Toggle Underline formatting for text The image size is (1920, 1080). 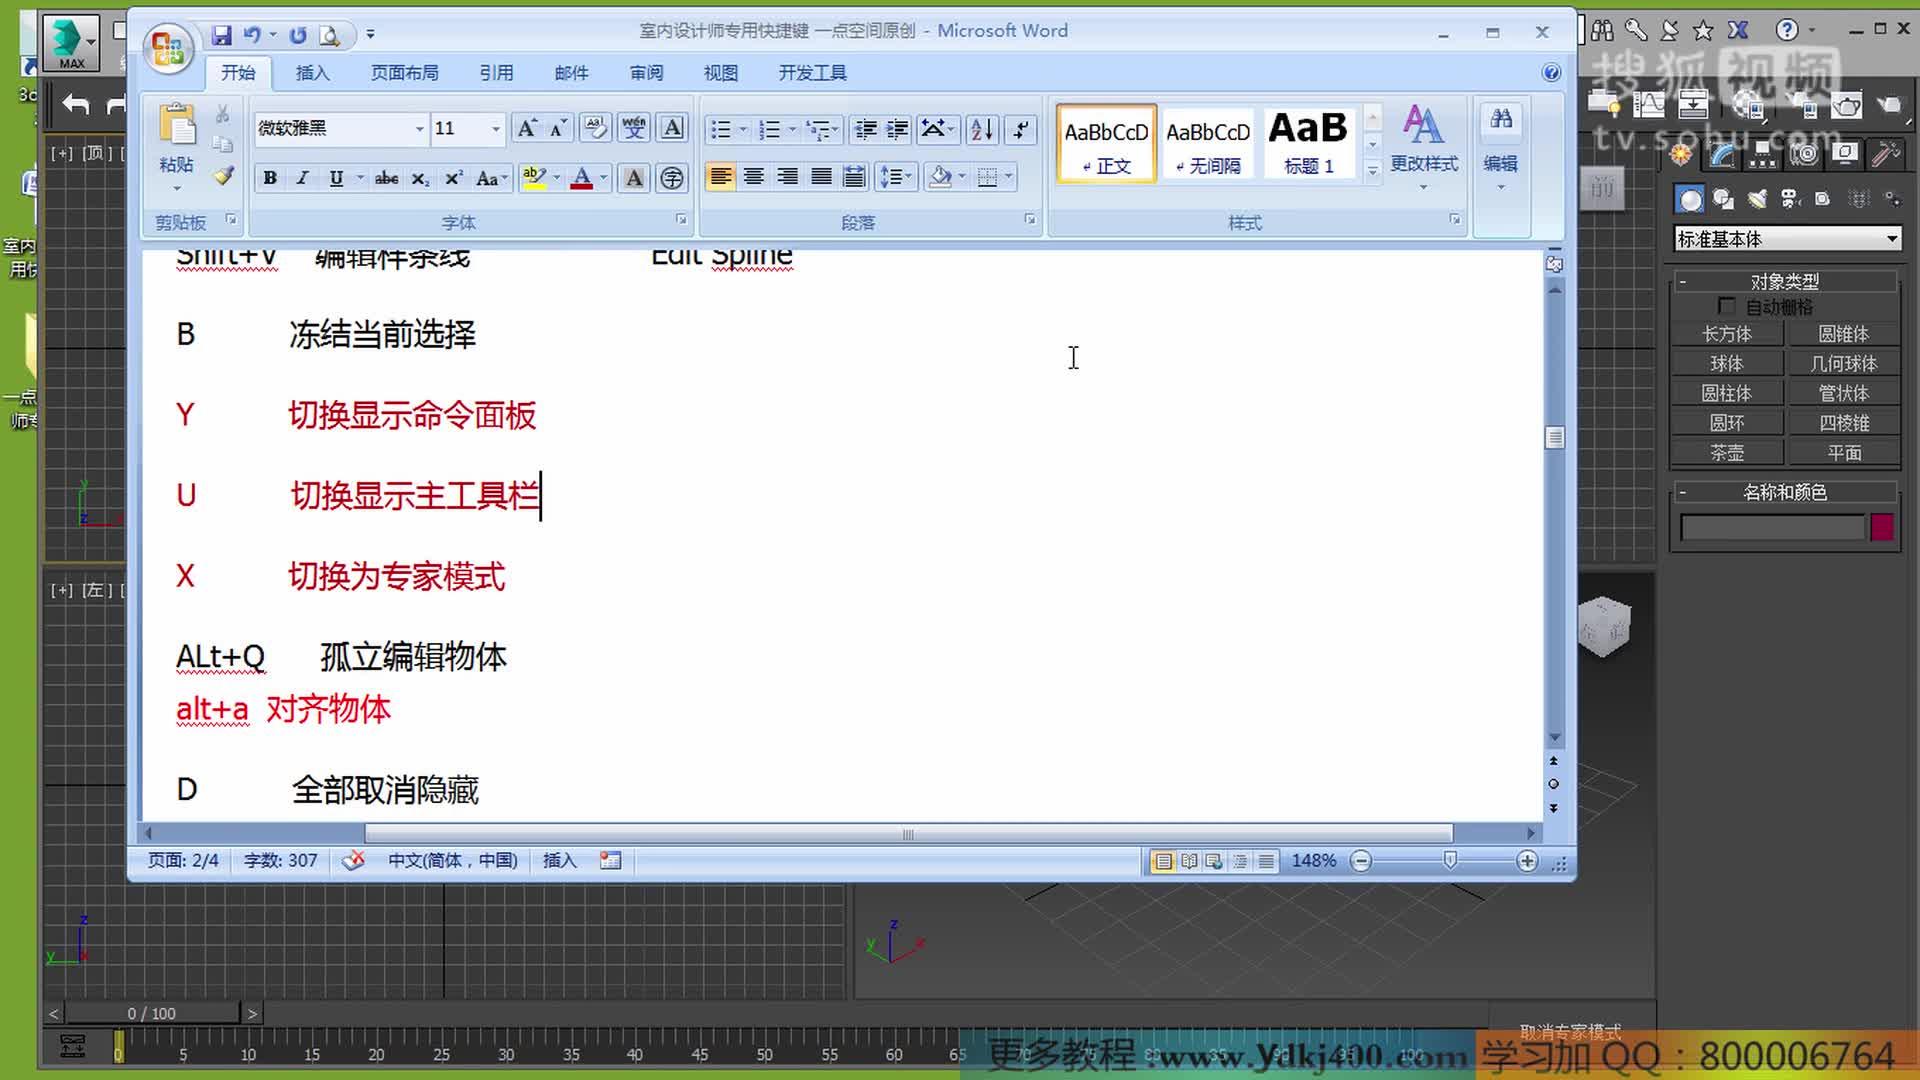click(x=334, y=178)
